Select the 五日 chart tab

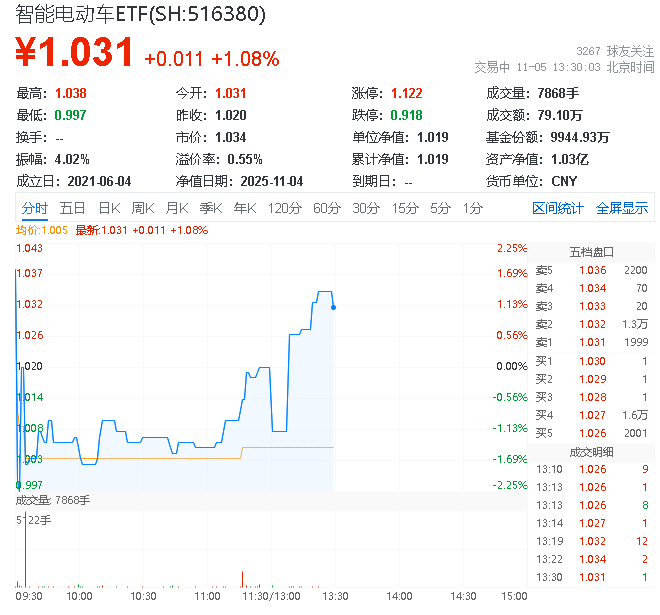[72, 208]
